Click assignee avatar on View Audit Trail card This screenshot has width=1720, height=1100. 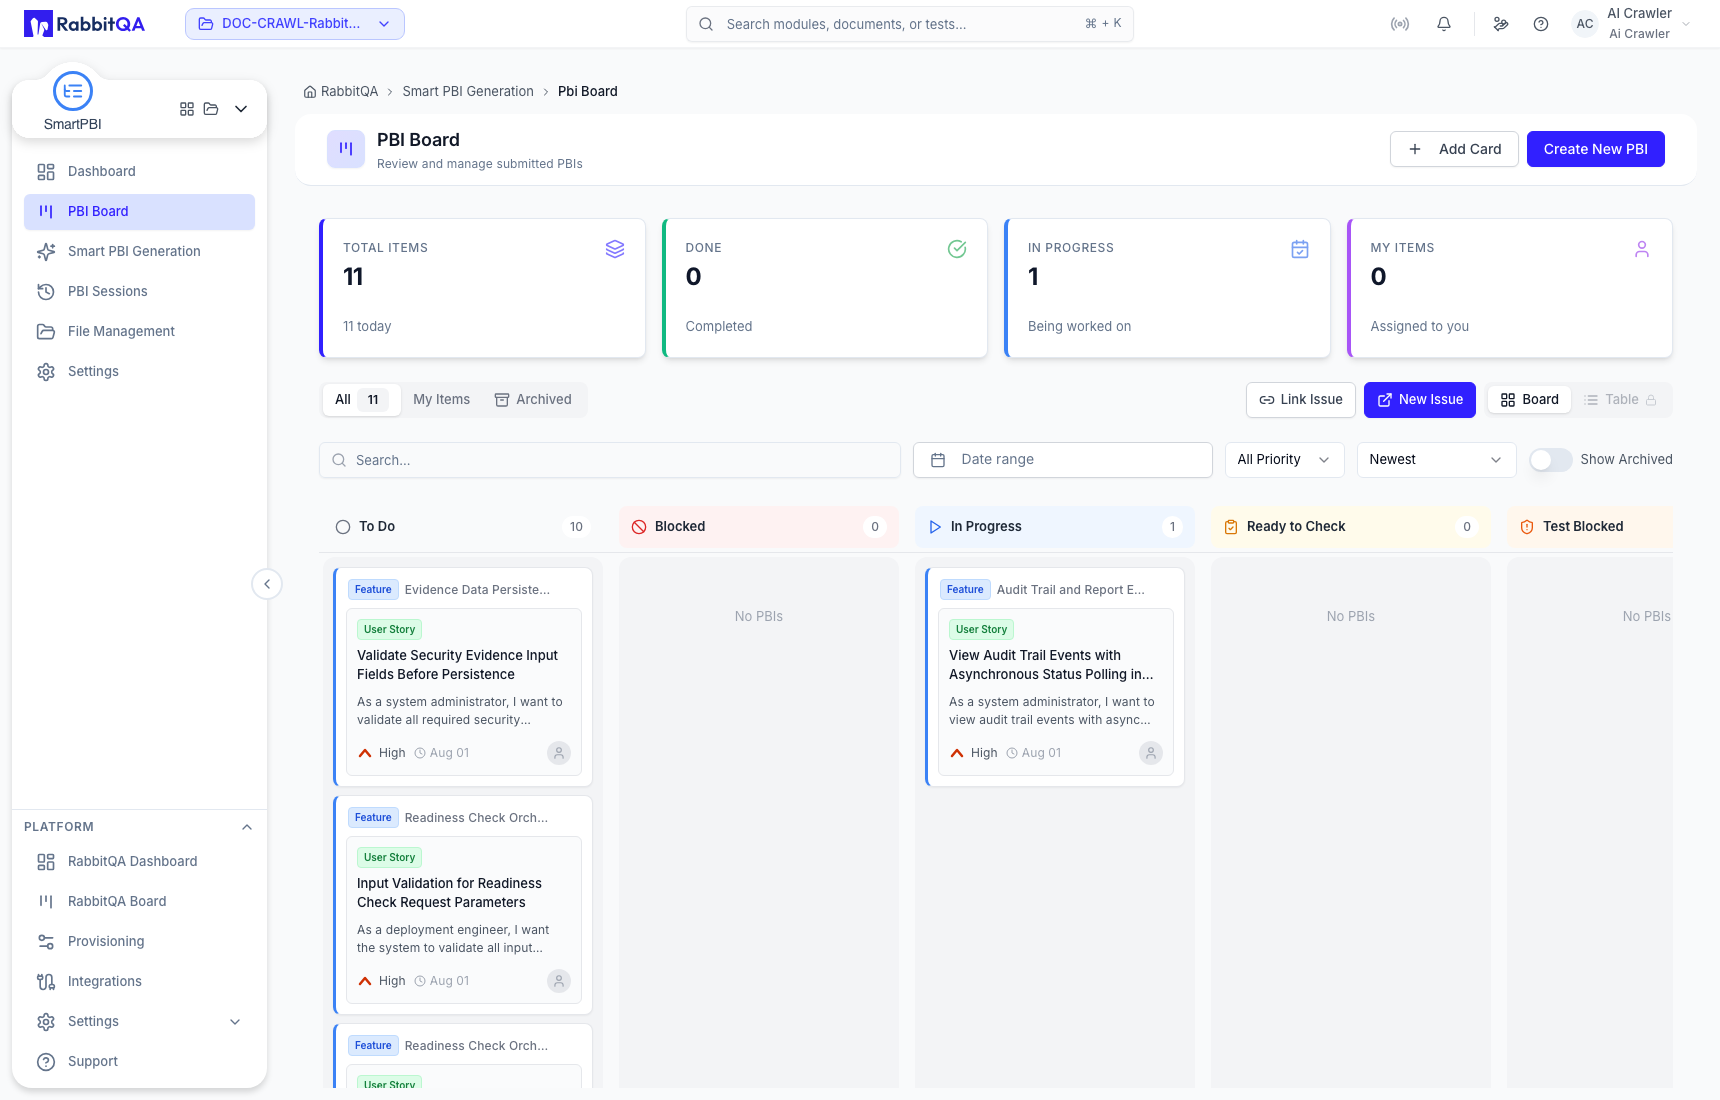(1151, 753)
